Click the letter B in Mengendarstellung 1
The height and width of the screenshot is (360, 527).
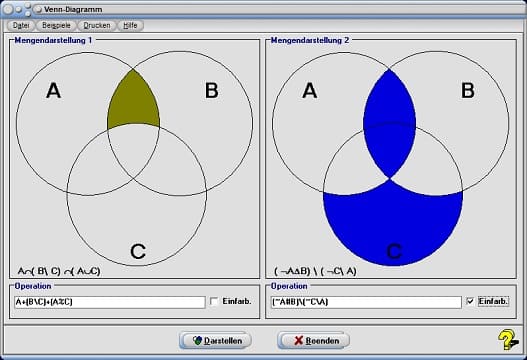click(x=211, y=90)
